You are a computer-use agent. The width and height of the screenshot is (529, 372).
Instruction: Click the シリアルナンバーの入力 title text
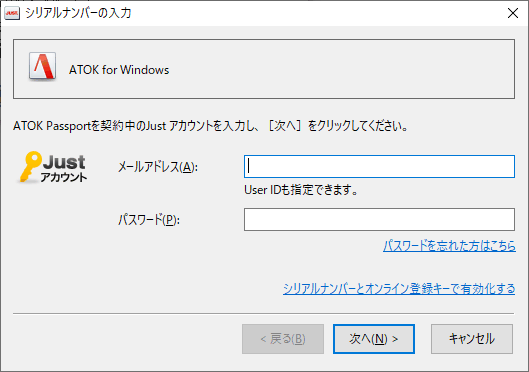(78, 13)
